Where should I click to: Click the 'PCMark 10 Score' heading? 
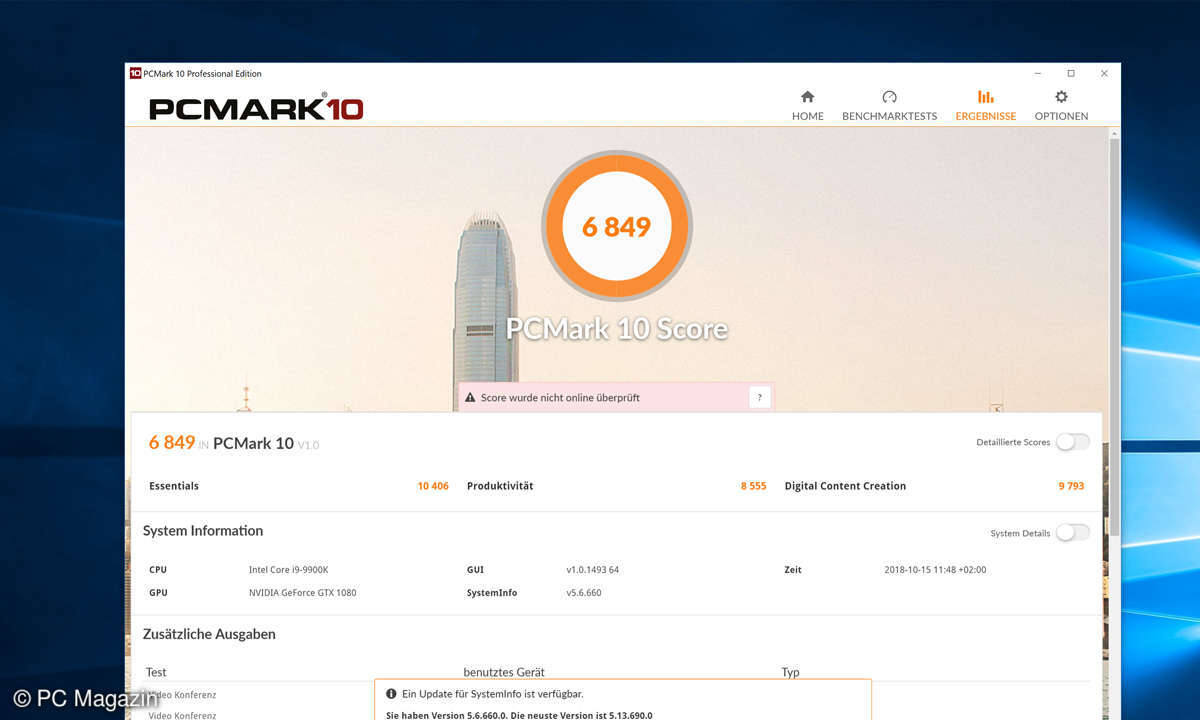click(617, 329)
